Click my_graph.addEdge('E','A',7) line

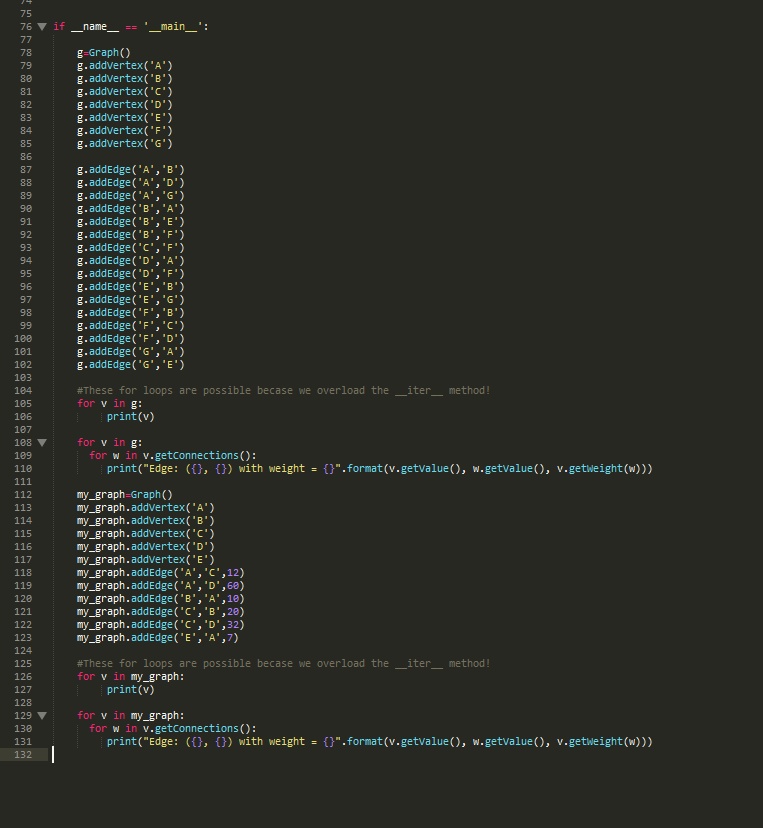(158, 638)
